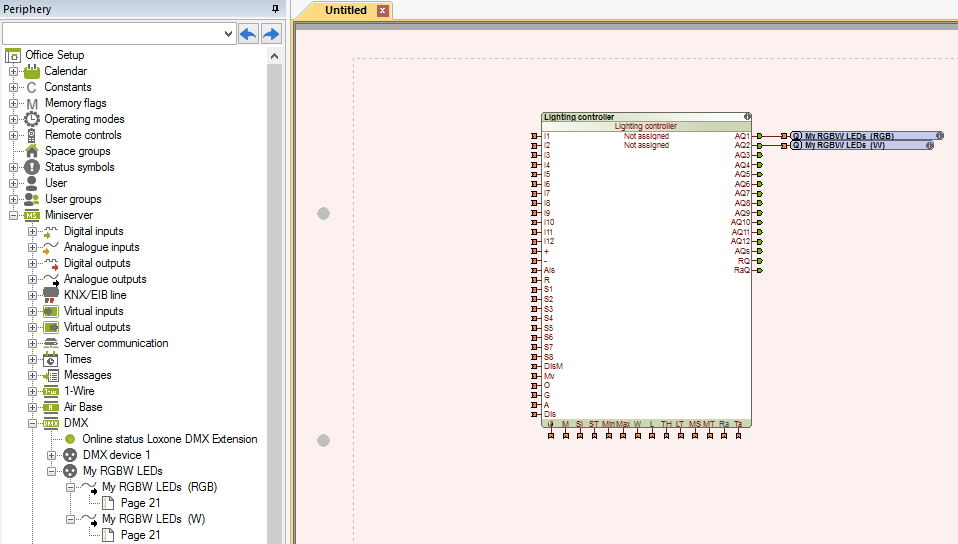Screen dimensions: 958x544
Task: Collapse the Miniserver tree node
Action: [x=14, y=215]
